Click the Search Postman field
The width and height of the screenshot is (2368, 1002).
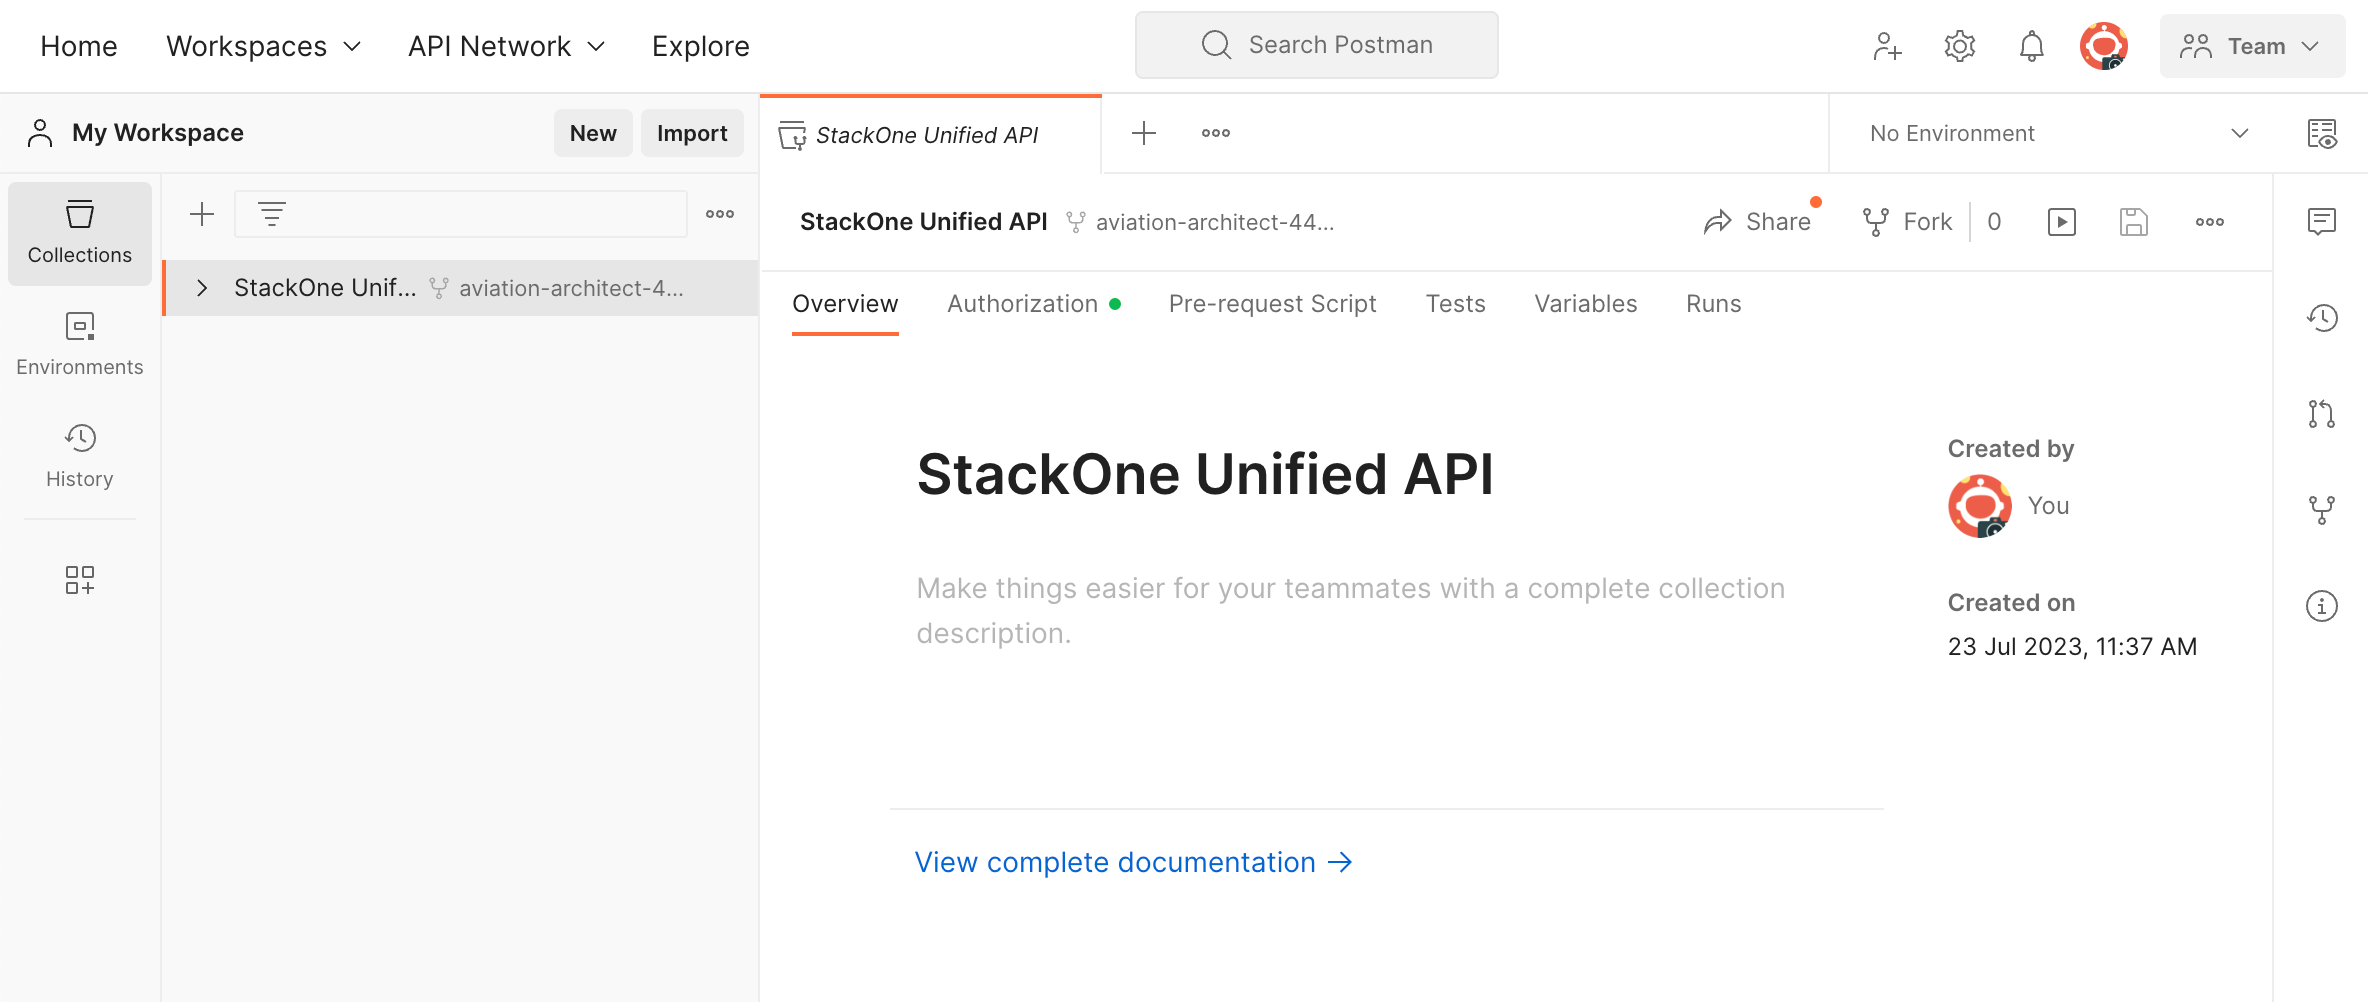(1317, 45)
